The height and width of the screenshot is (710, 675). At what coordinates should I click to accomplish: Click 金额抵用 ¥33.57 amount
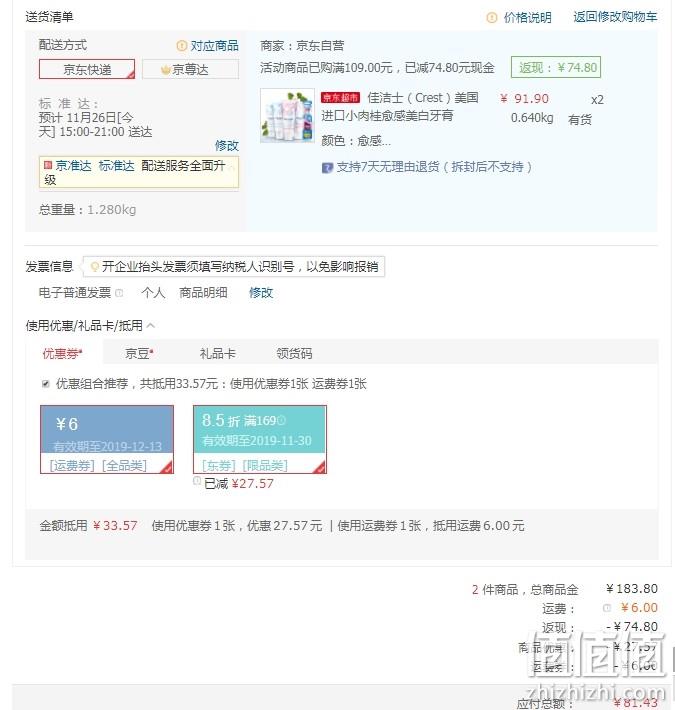[115, 526]
